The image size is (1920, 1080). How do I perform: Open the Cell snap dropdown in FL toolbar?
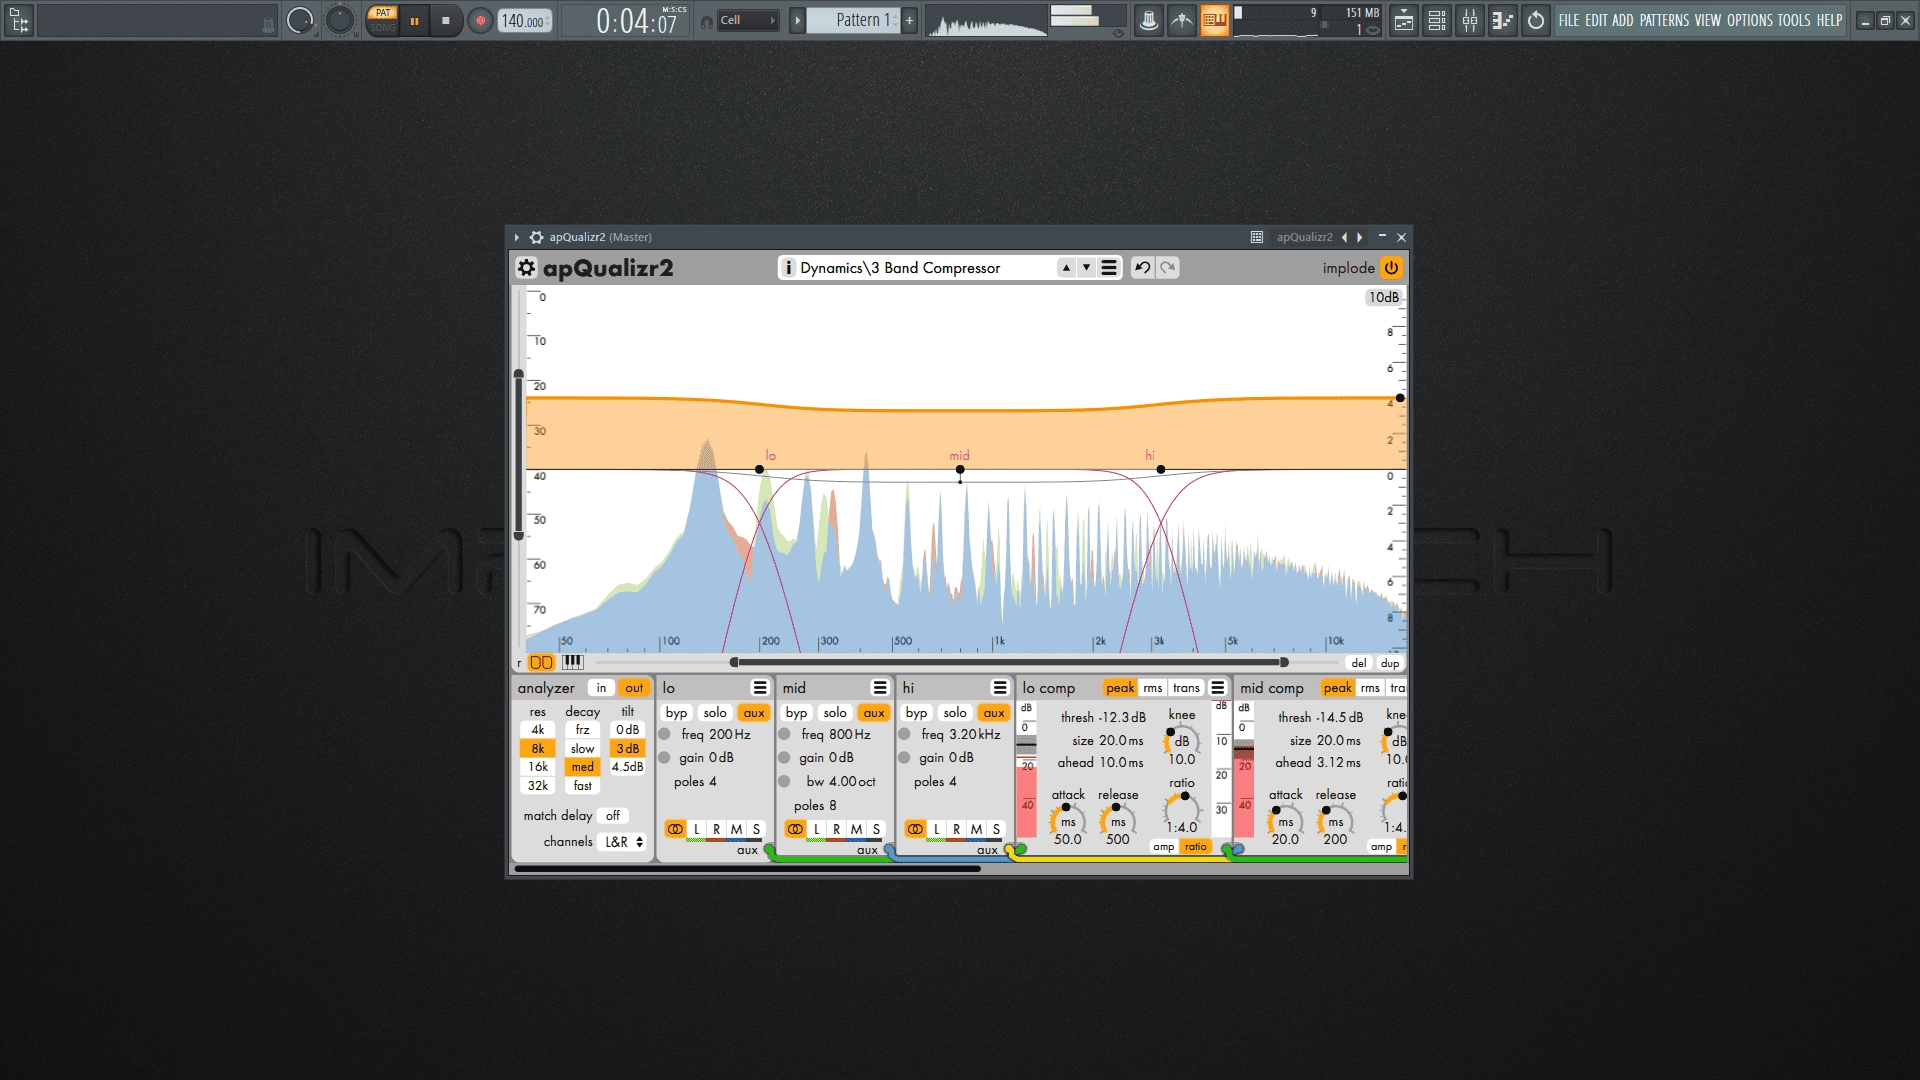point(748,20)
